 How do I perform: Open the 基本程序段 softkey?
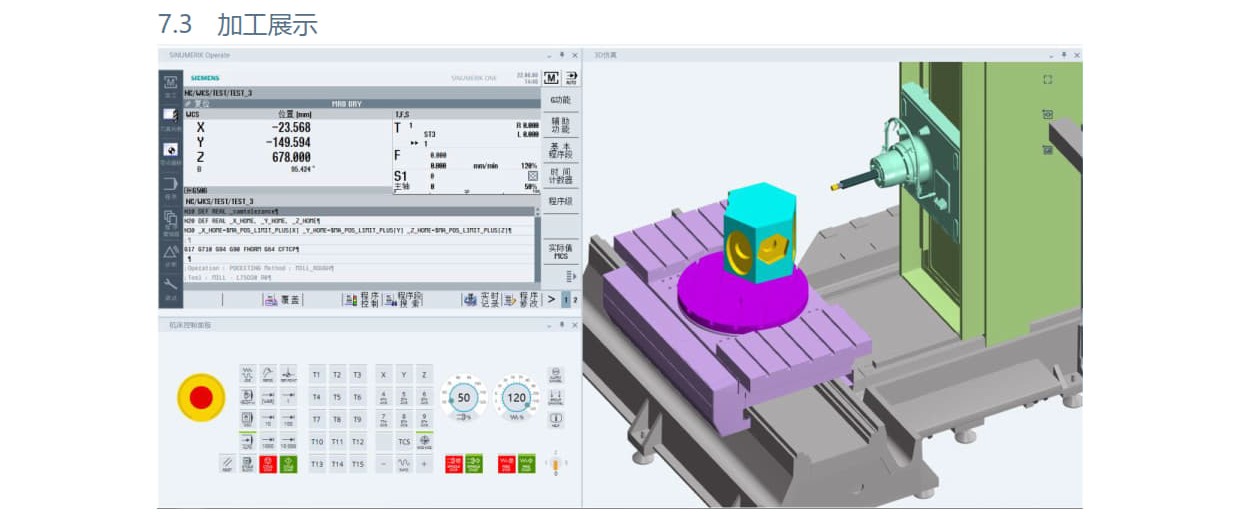[561, 149]
